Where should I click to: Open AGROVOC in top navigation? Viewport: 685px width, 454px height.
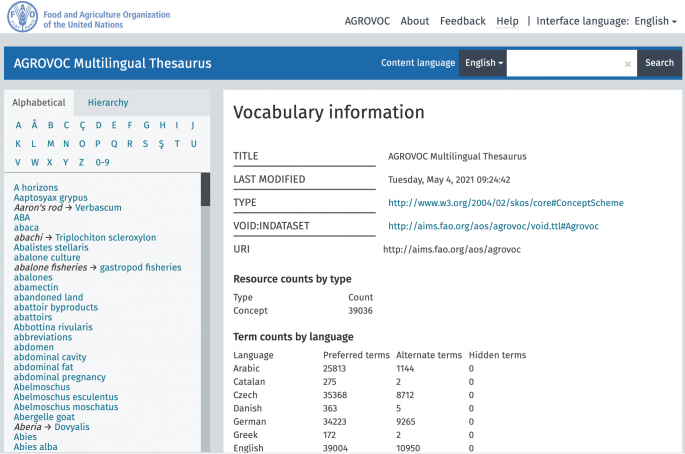tap(367, 21)
